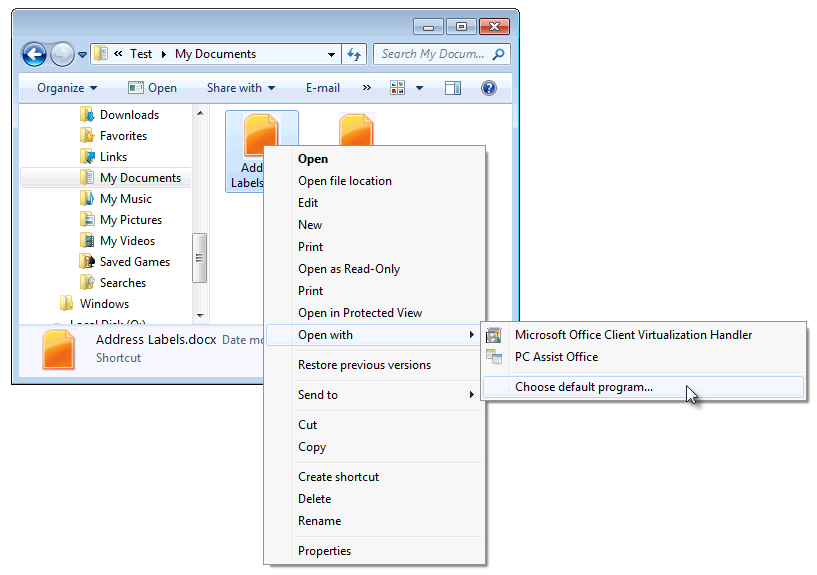Click navigation pane scroll down arrow
The width and height of the screenshot is (817, 575).
coord(200,315)
